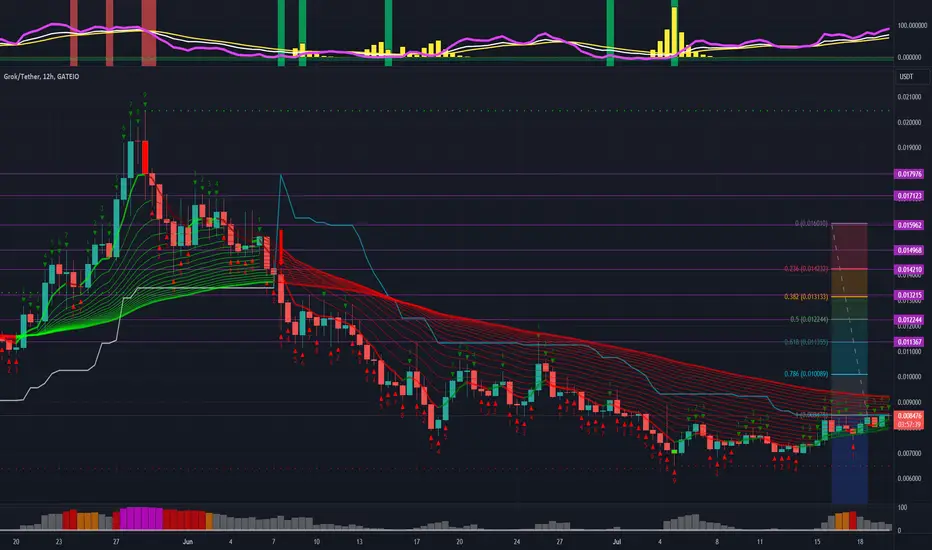Click the 0.020000 price axis tick
932x550 pixels.
[910, 122]
